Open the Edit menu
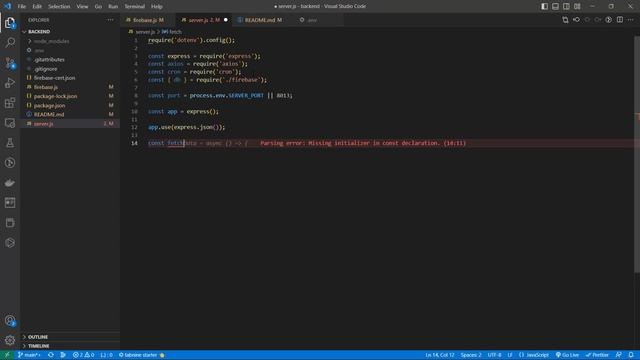This screenshot has height=360, width=640. 37,7
